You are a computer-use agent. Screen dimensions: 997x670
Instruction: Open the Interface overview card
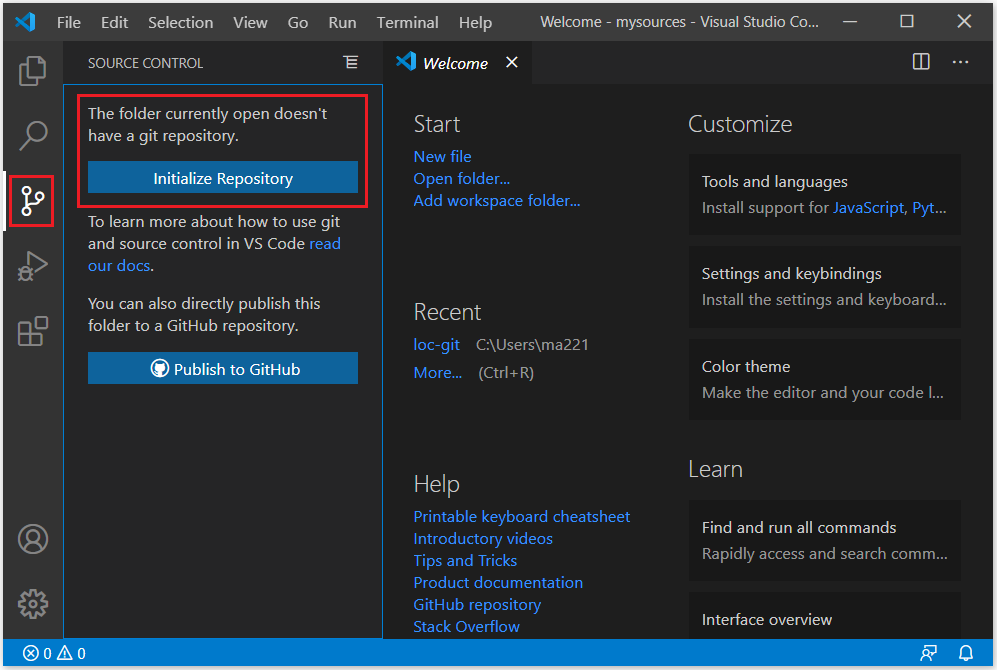(825, 616)
